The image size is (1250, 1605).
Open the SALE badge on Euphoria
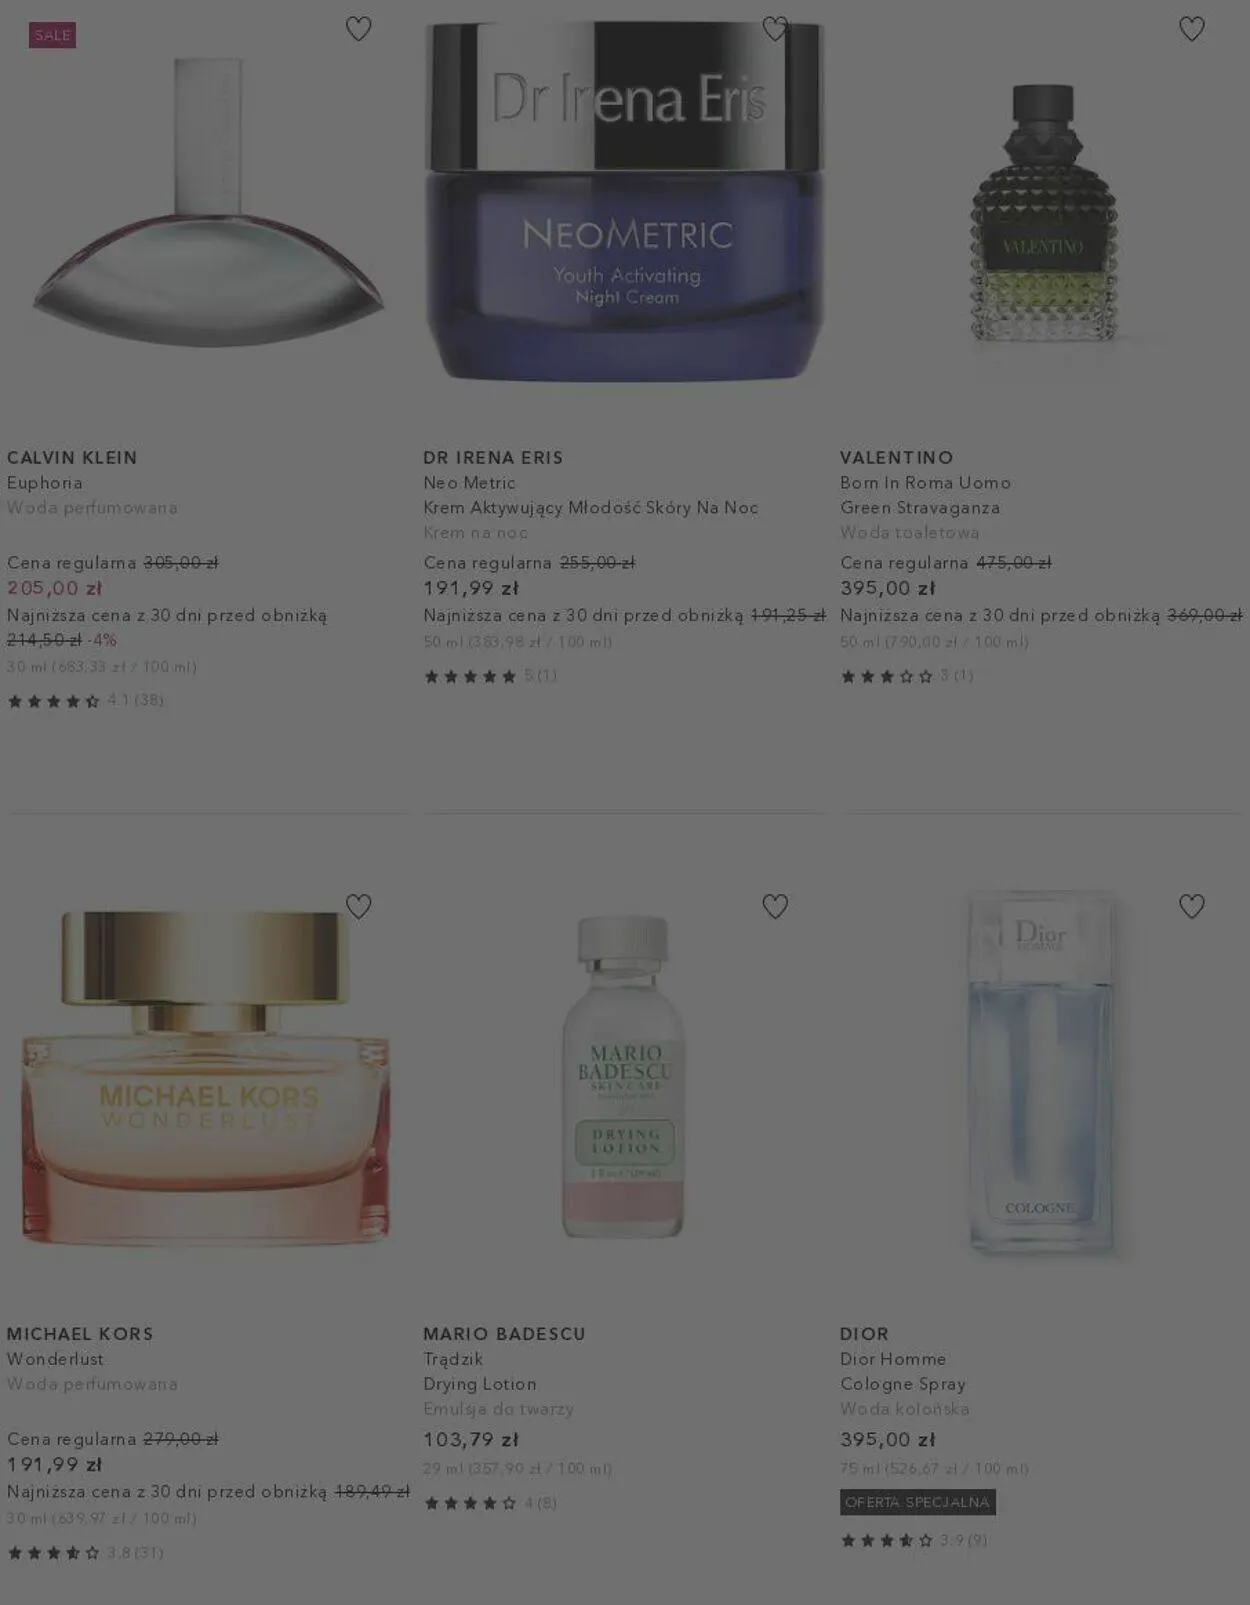52,35
